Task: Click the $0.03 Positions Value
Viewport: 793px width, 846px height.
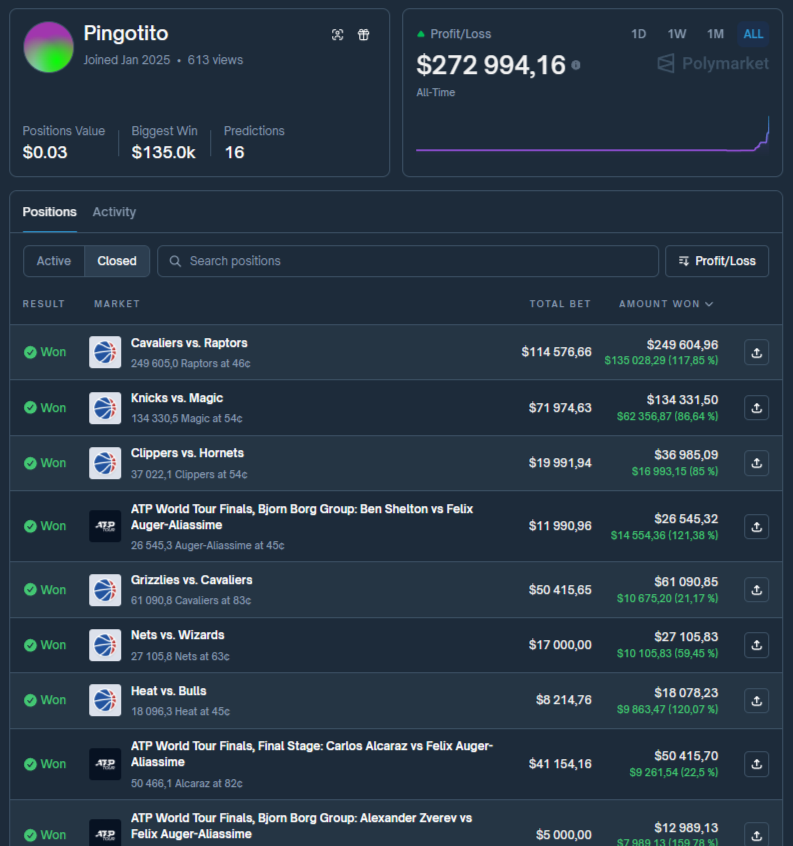Action: click(x=45, y=153)
